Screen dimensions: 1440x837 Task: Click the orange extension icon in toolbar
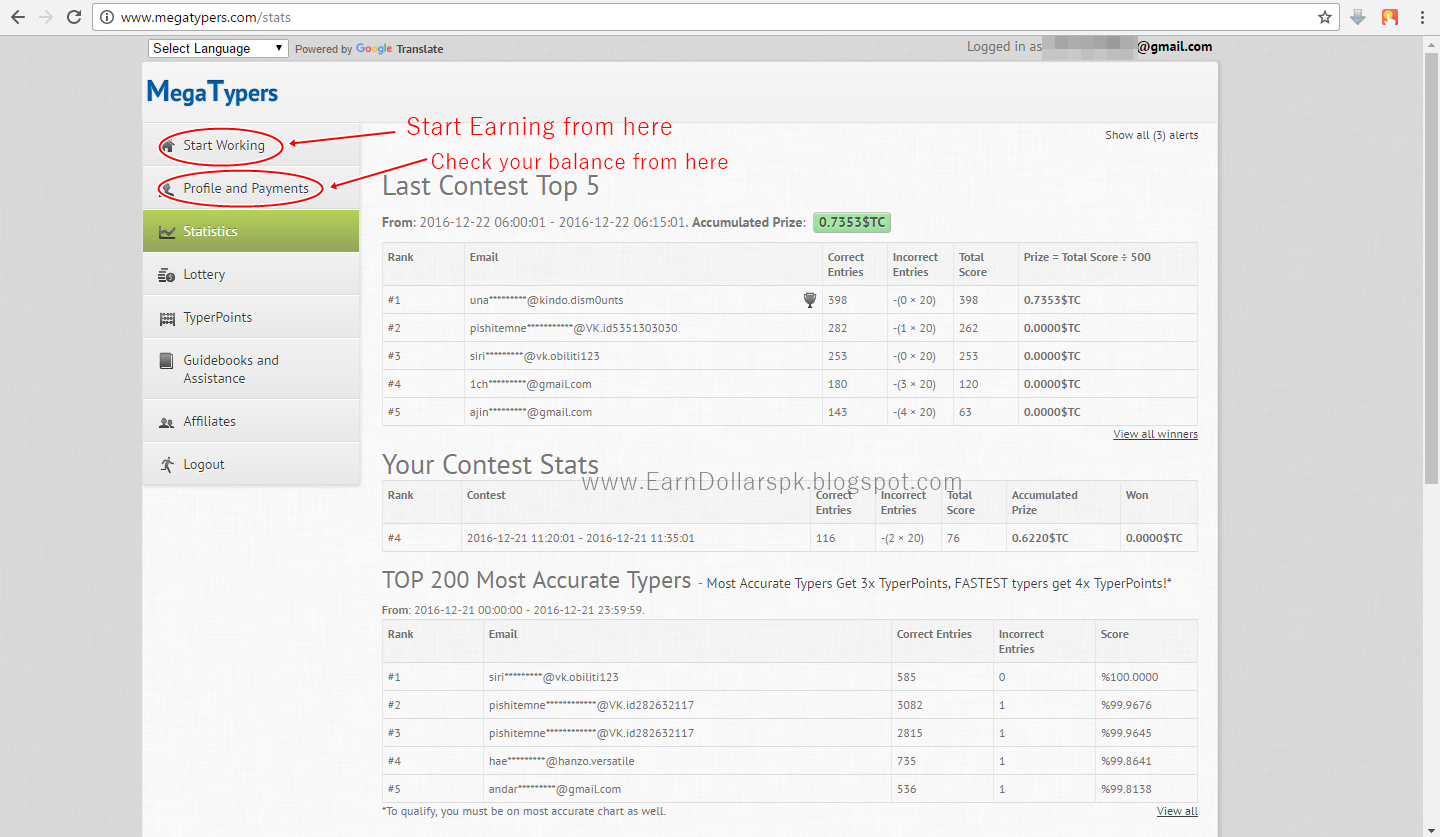(x=1389, y=17)
